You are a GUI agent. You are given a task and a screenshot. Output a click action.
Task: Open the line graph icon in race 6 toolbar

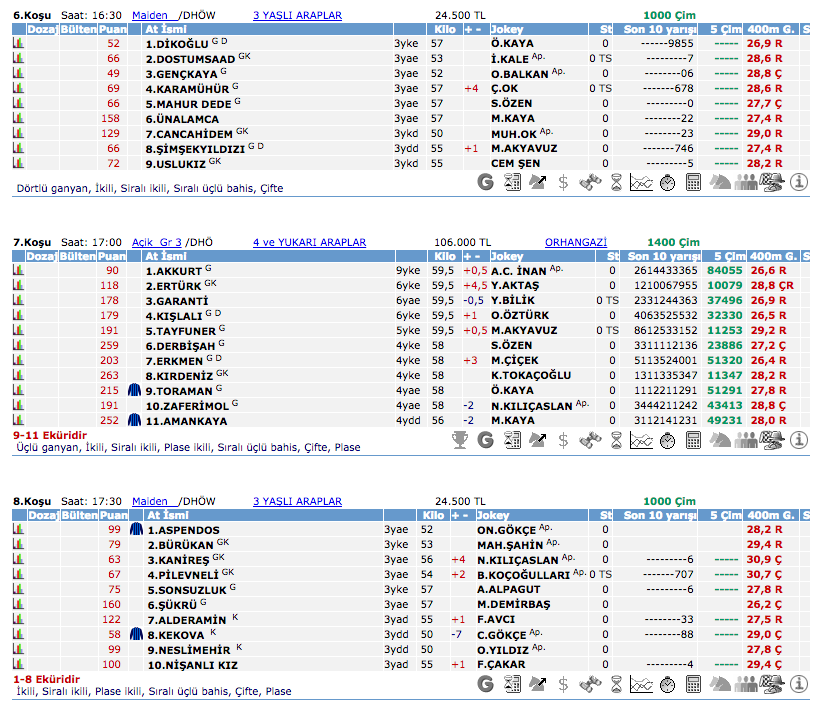click(x=642, y=182)
